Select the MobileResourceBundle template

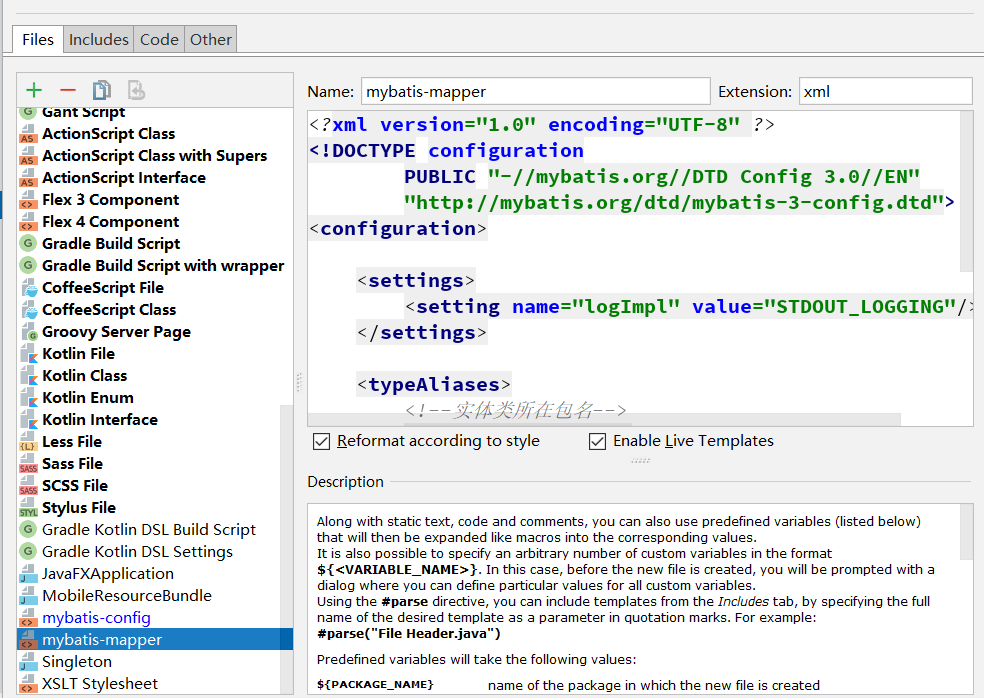tap(127, 596)
